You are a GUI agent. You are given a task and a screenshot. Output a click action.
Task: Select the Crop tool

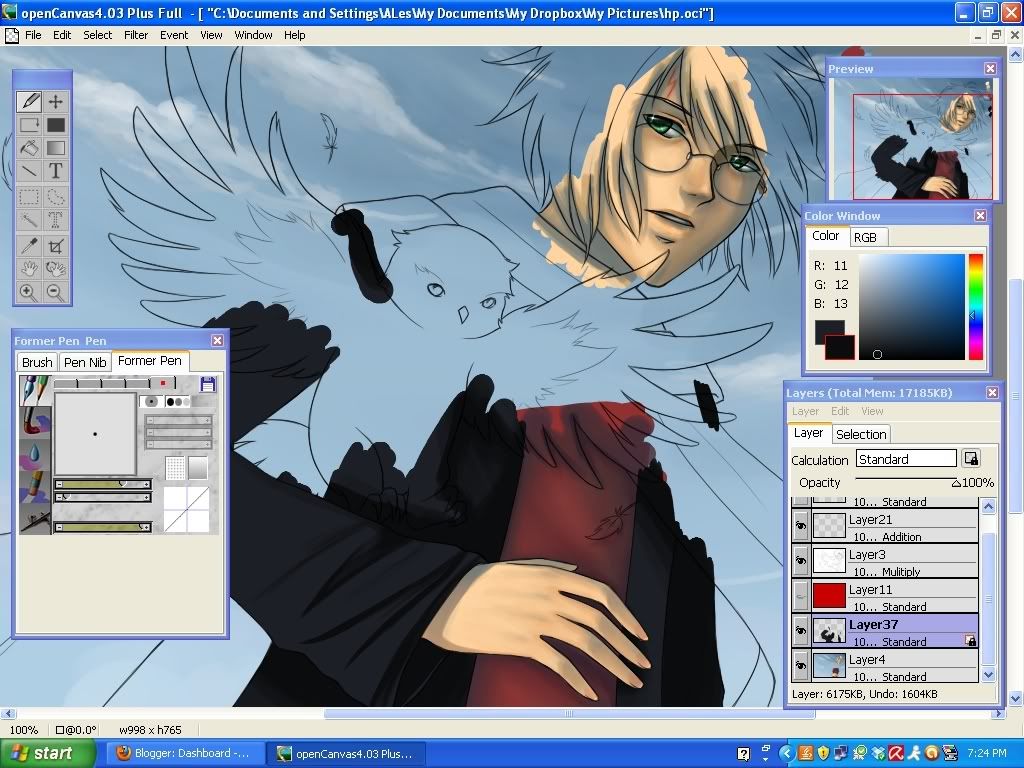pos(56,245)
